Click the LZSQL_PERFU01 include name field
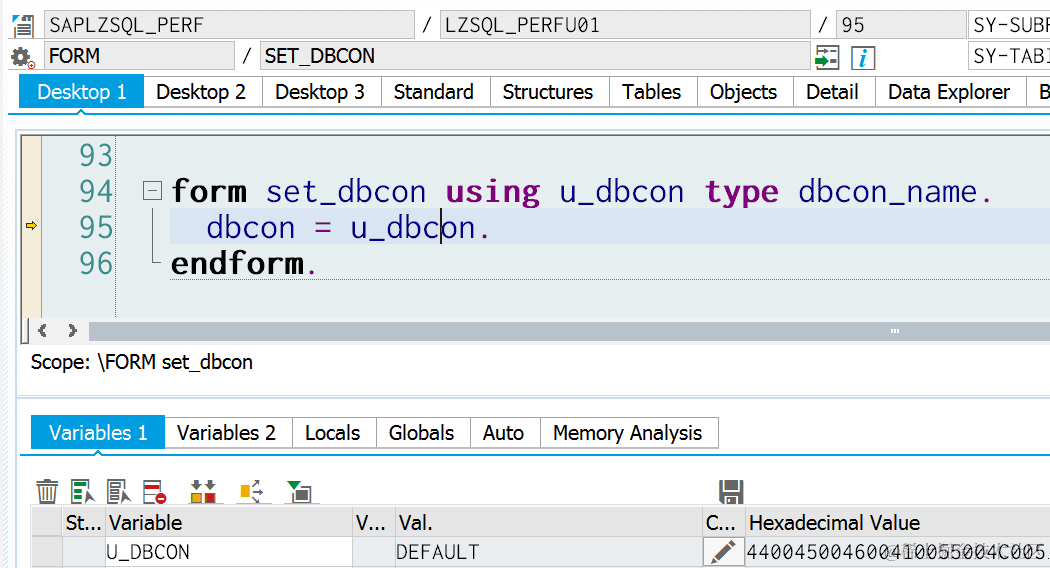Viewport: 1050px width, 568px height. (x=625, y=25)
